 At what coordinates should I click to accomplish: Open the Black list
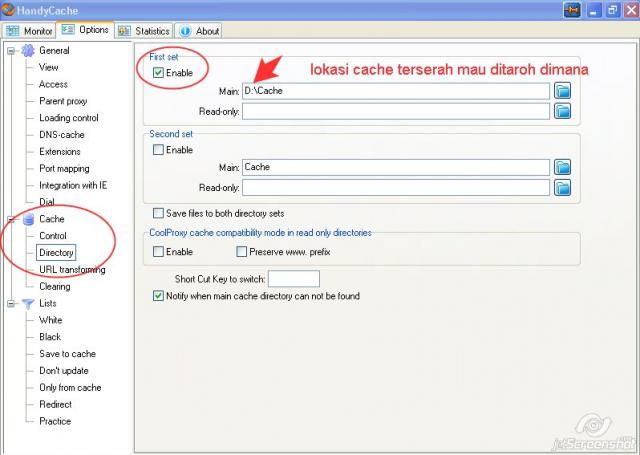pyautogui.click(x=50, y=337)
